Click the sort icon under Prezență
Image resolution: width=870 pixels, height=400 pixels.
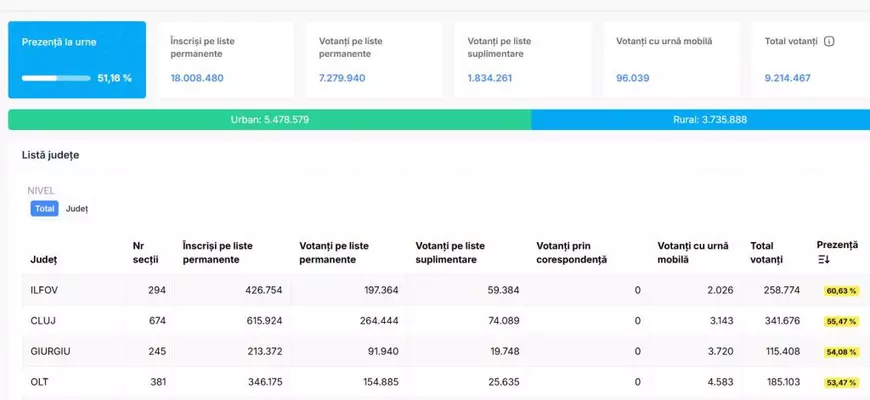[x=824, y=260]
